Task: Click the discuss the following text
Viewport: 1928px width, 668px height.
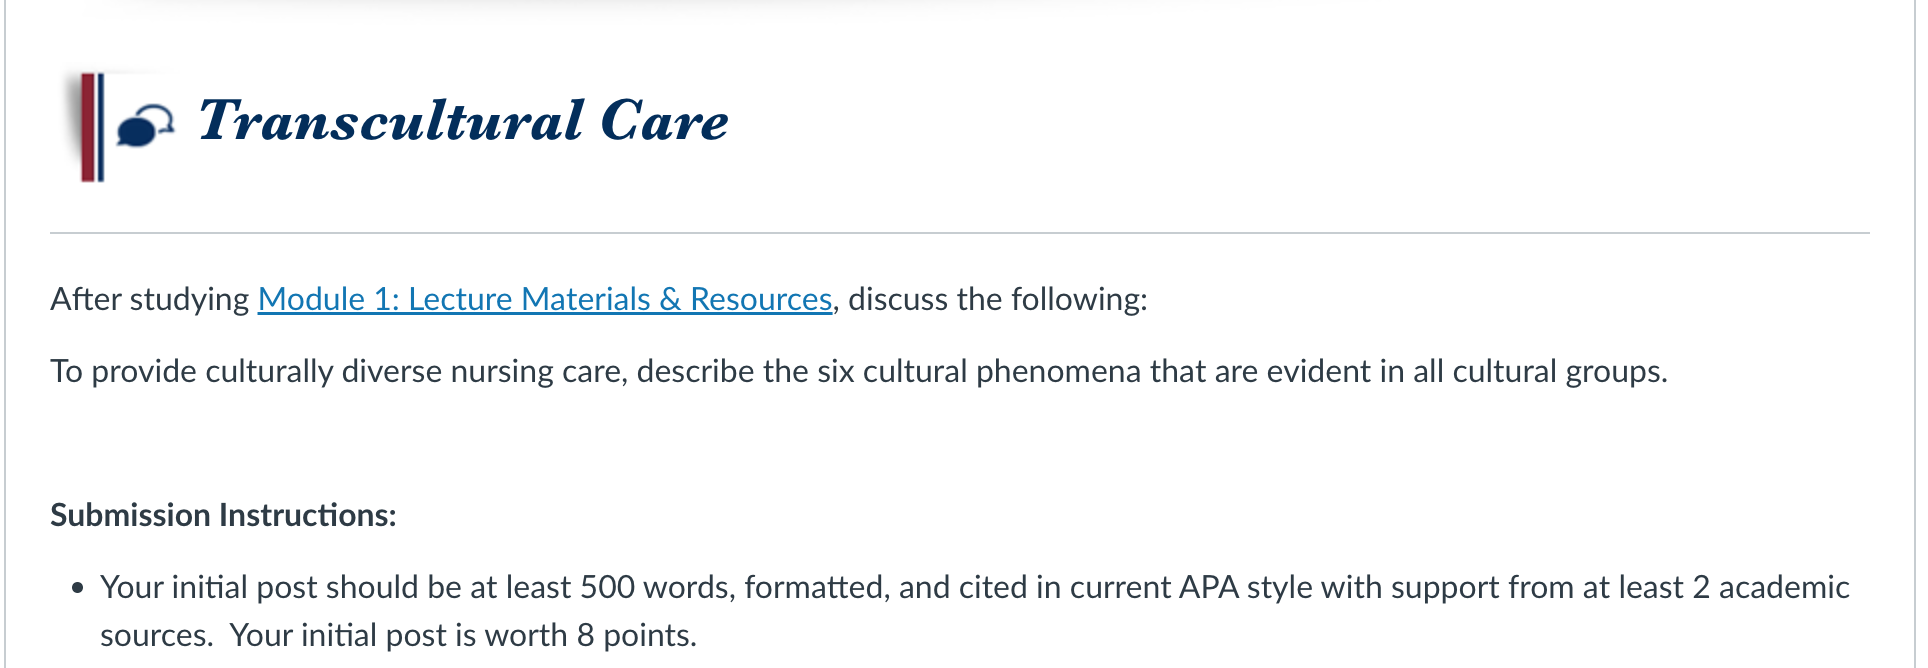Action: tap(998, 299)
